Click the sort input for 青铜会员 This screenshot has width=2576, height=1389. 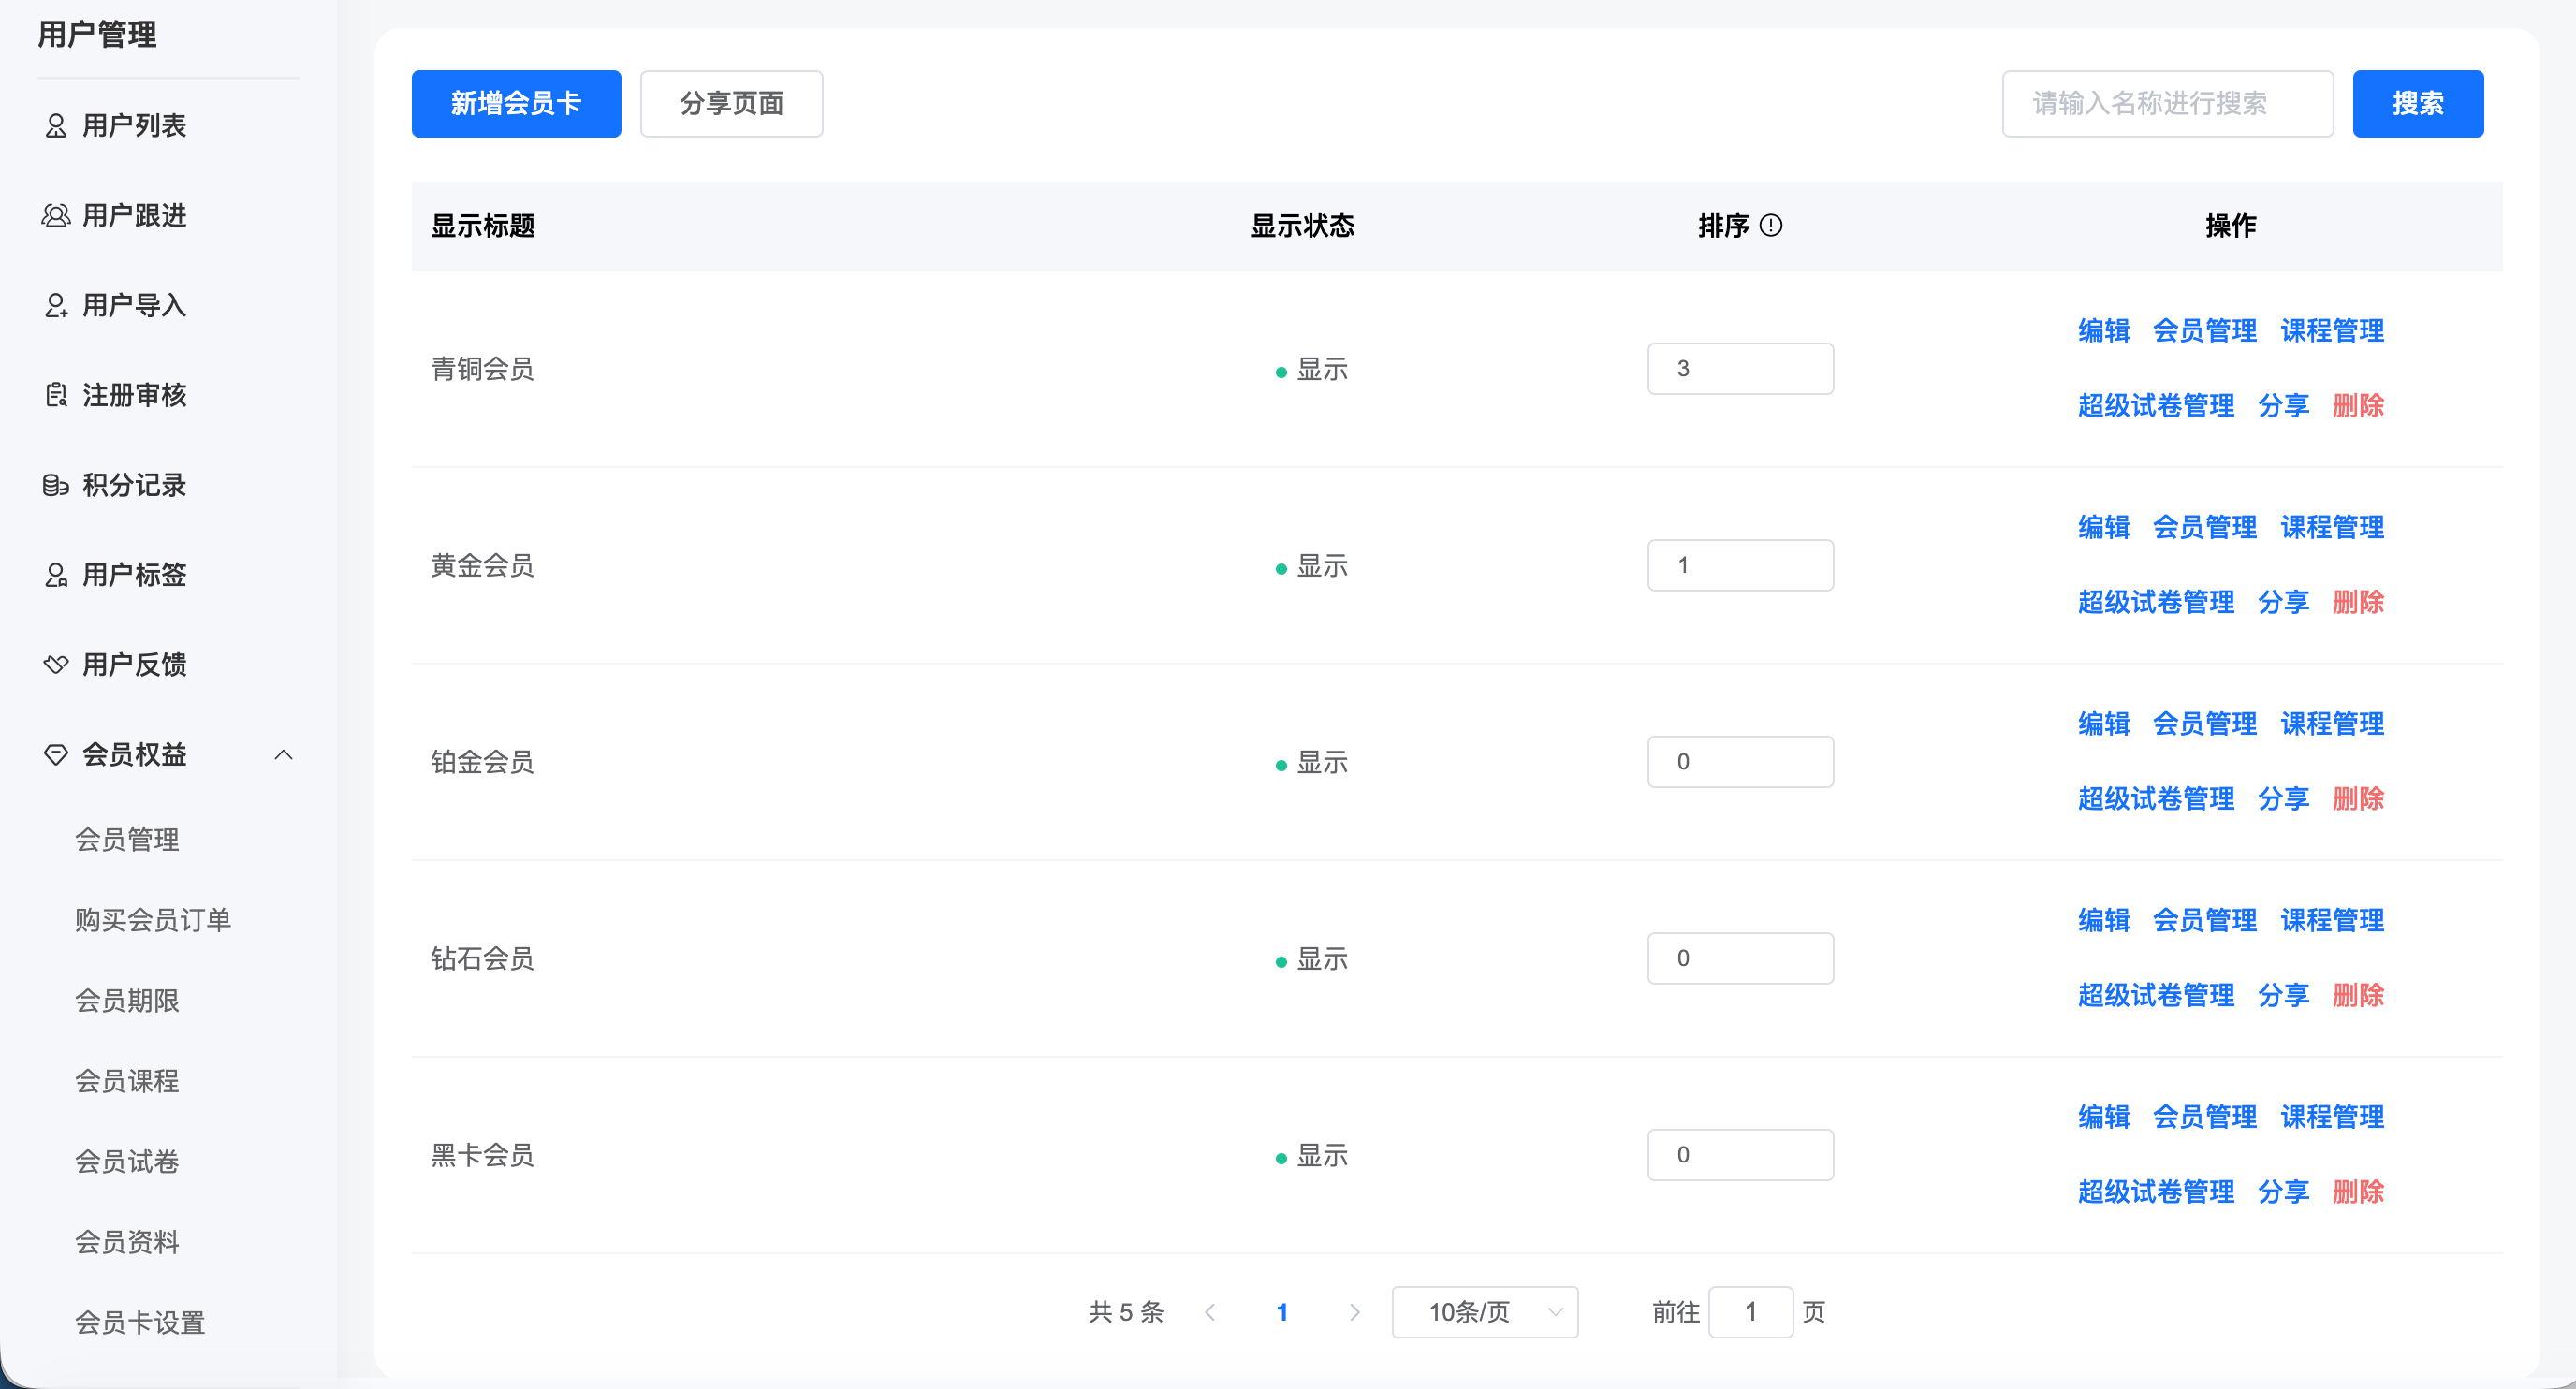point(1740,369)
